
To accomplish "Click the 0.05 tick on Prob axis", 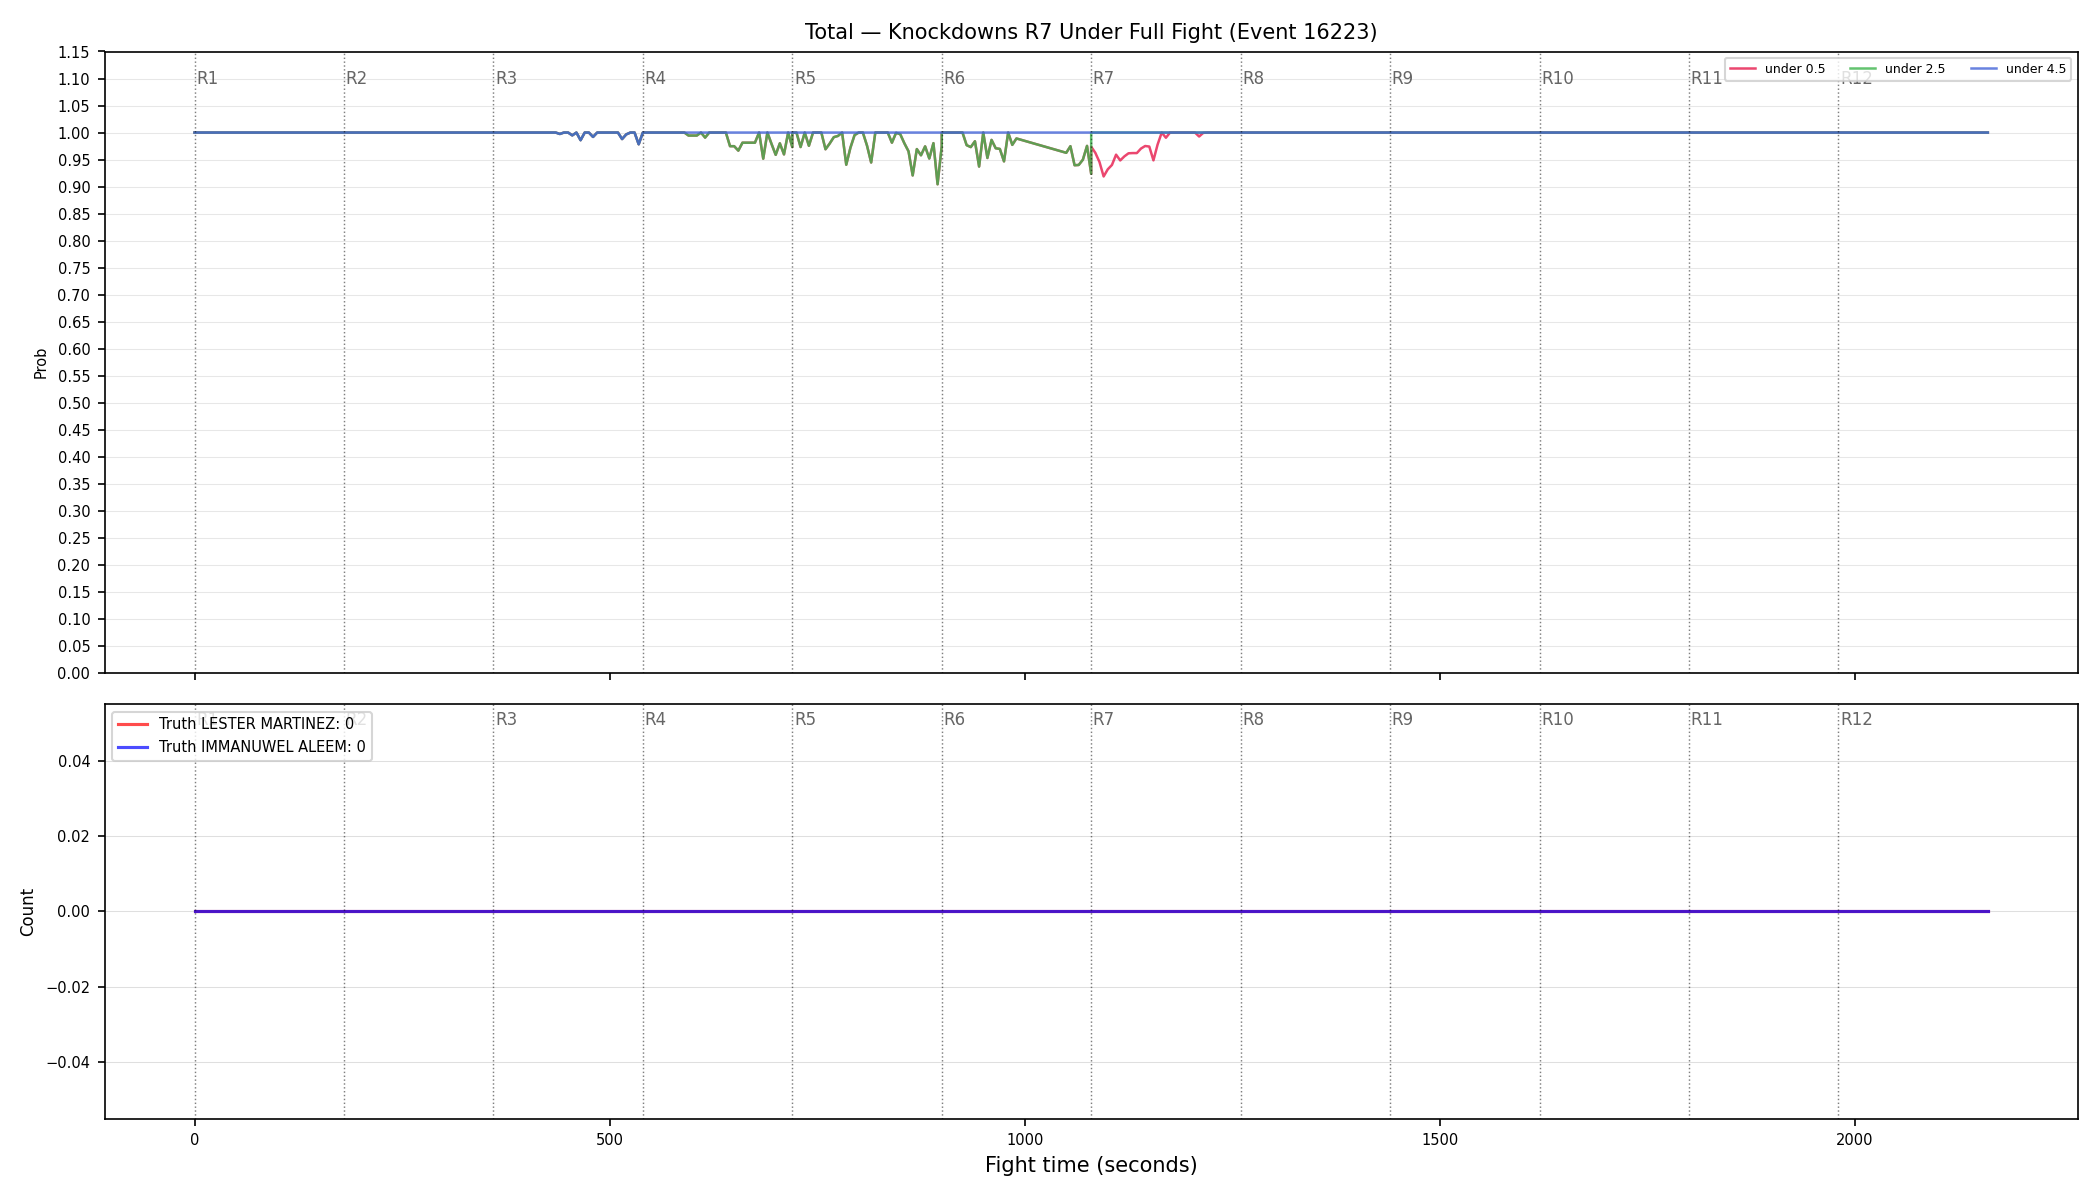I will tap(74, 647).
